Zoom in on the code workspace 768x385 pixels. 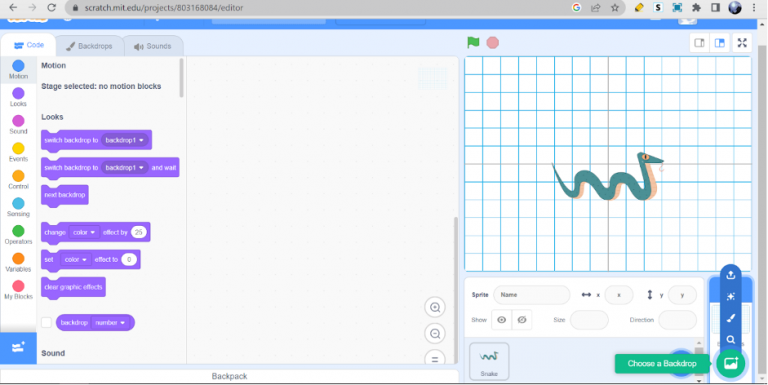(x=434, y=308)
